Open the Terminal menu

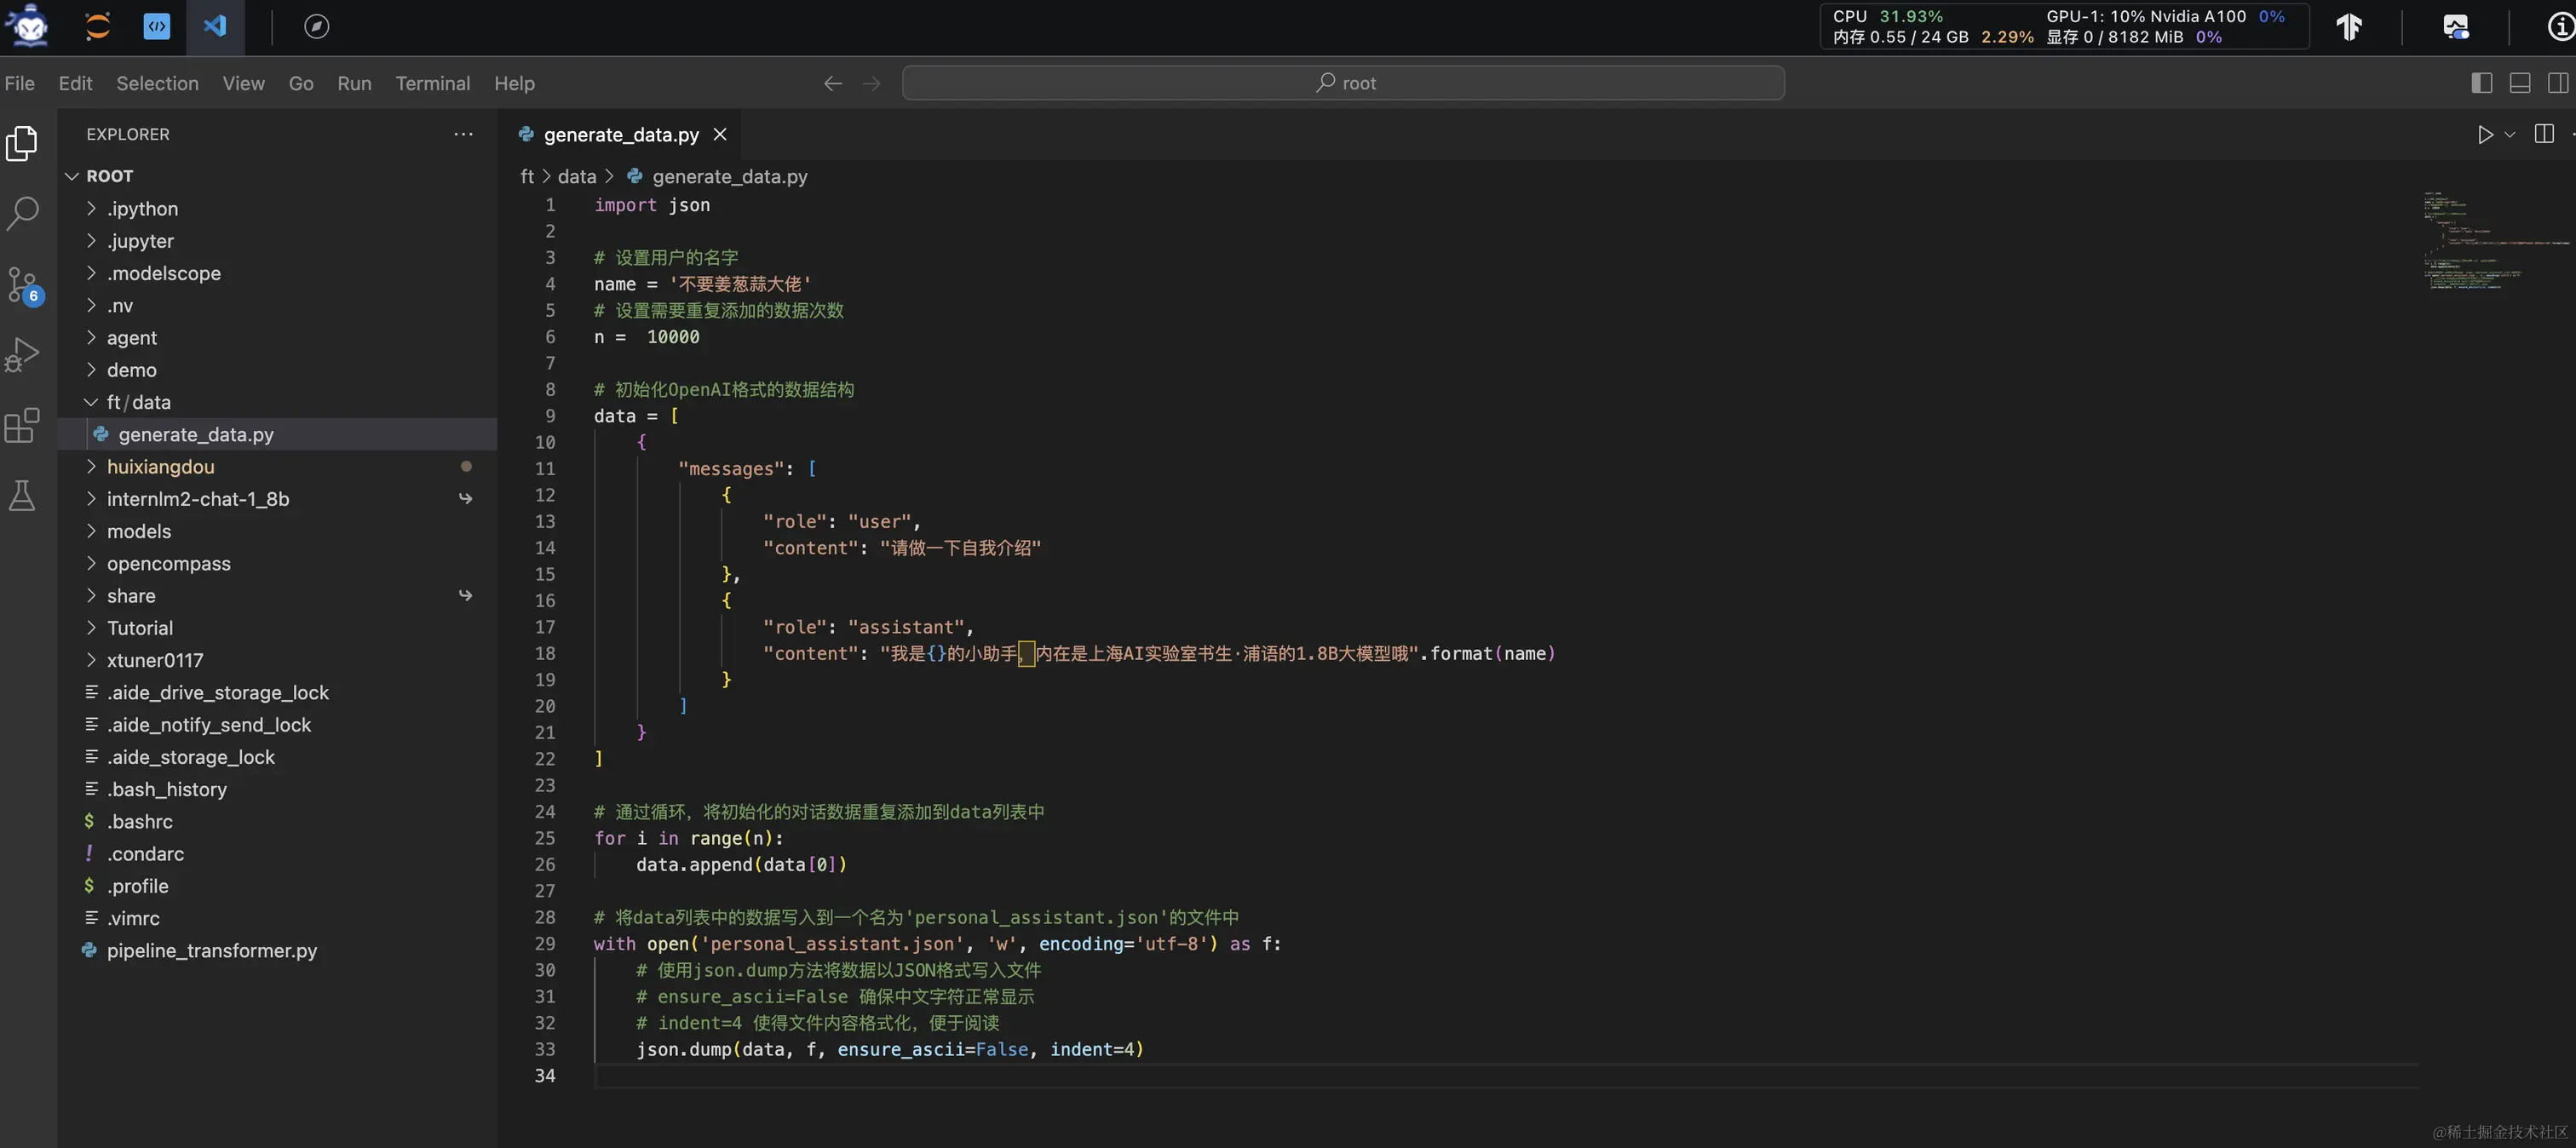click(432, 83)
